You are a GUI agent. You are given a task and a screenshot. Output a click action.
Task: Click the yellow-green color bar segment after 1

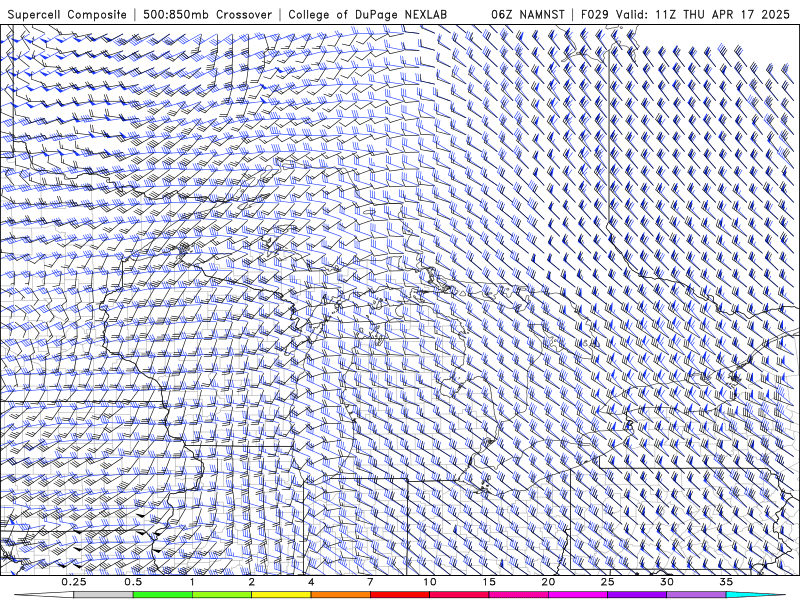pyautogui.click(x=222, y=595)
